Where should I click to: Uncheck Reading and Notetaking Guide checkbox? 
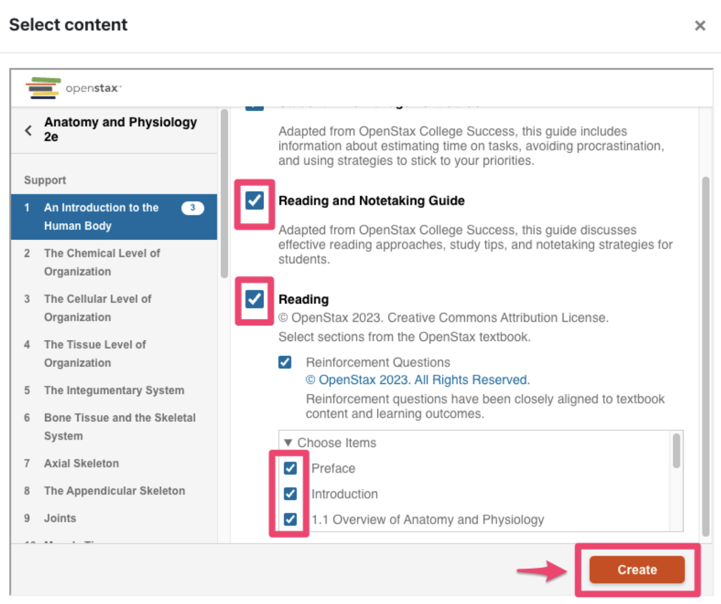(x=255, y=200)
